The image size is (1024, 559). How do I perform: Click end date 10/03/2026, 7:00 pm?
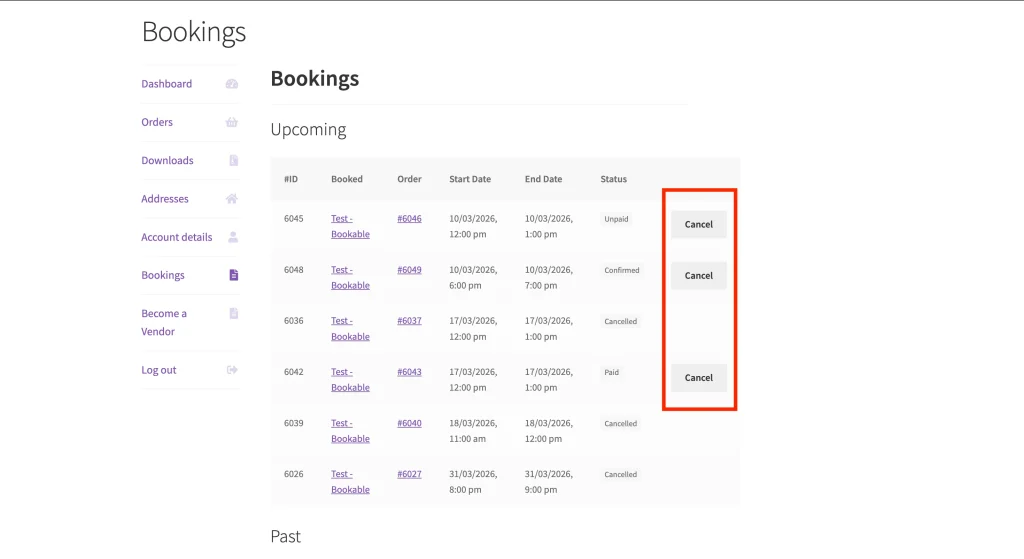click(x=549, y=278)
